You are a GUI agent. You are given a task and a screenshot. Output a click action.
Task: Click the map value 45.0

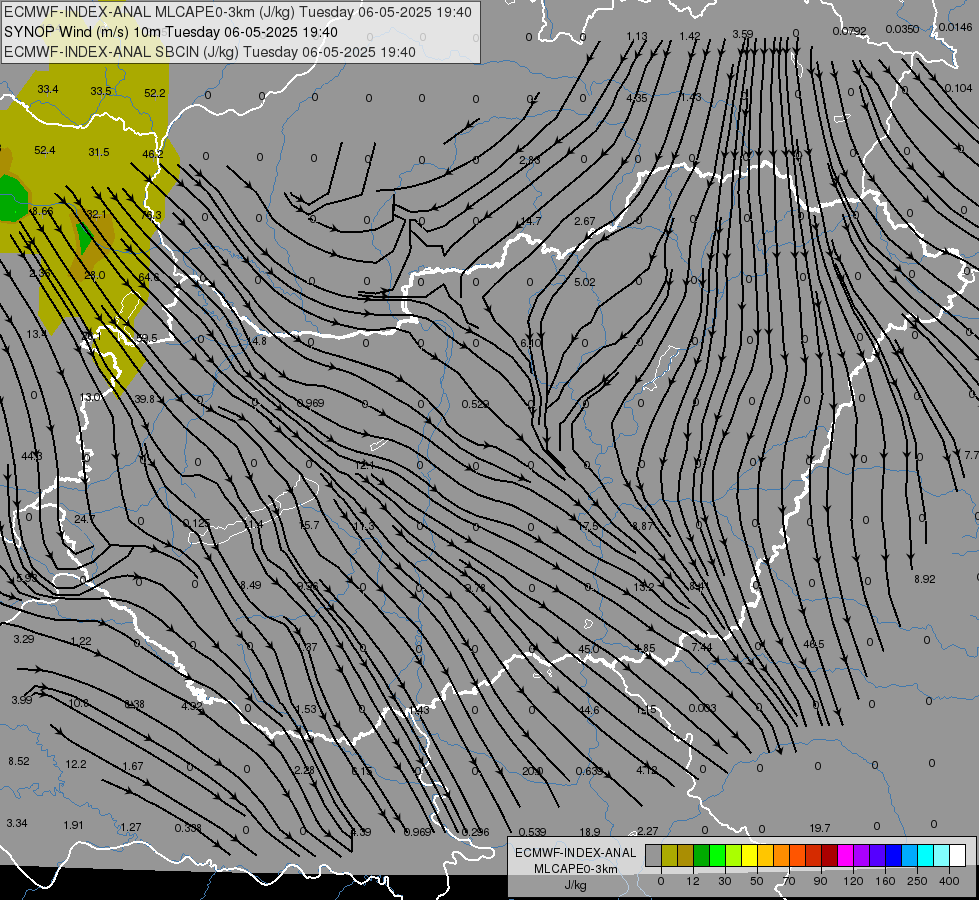point(589,649)
